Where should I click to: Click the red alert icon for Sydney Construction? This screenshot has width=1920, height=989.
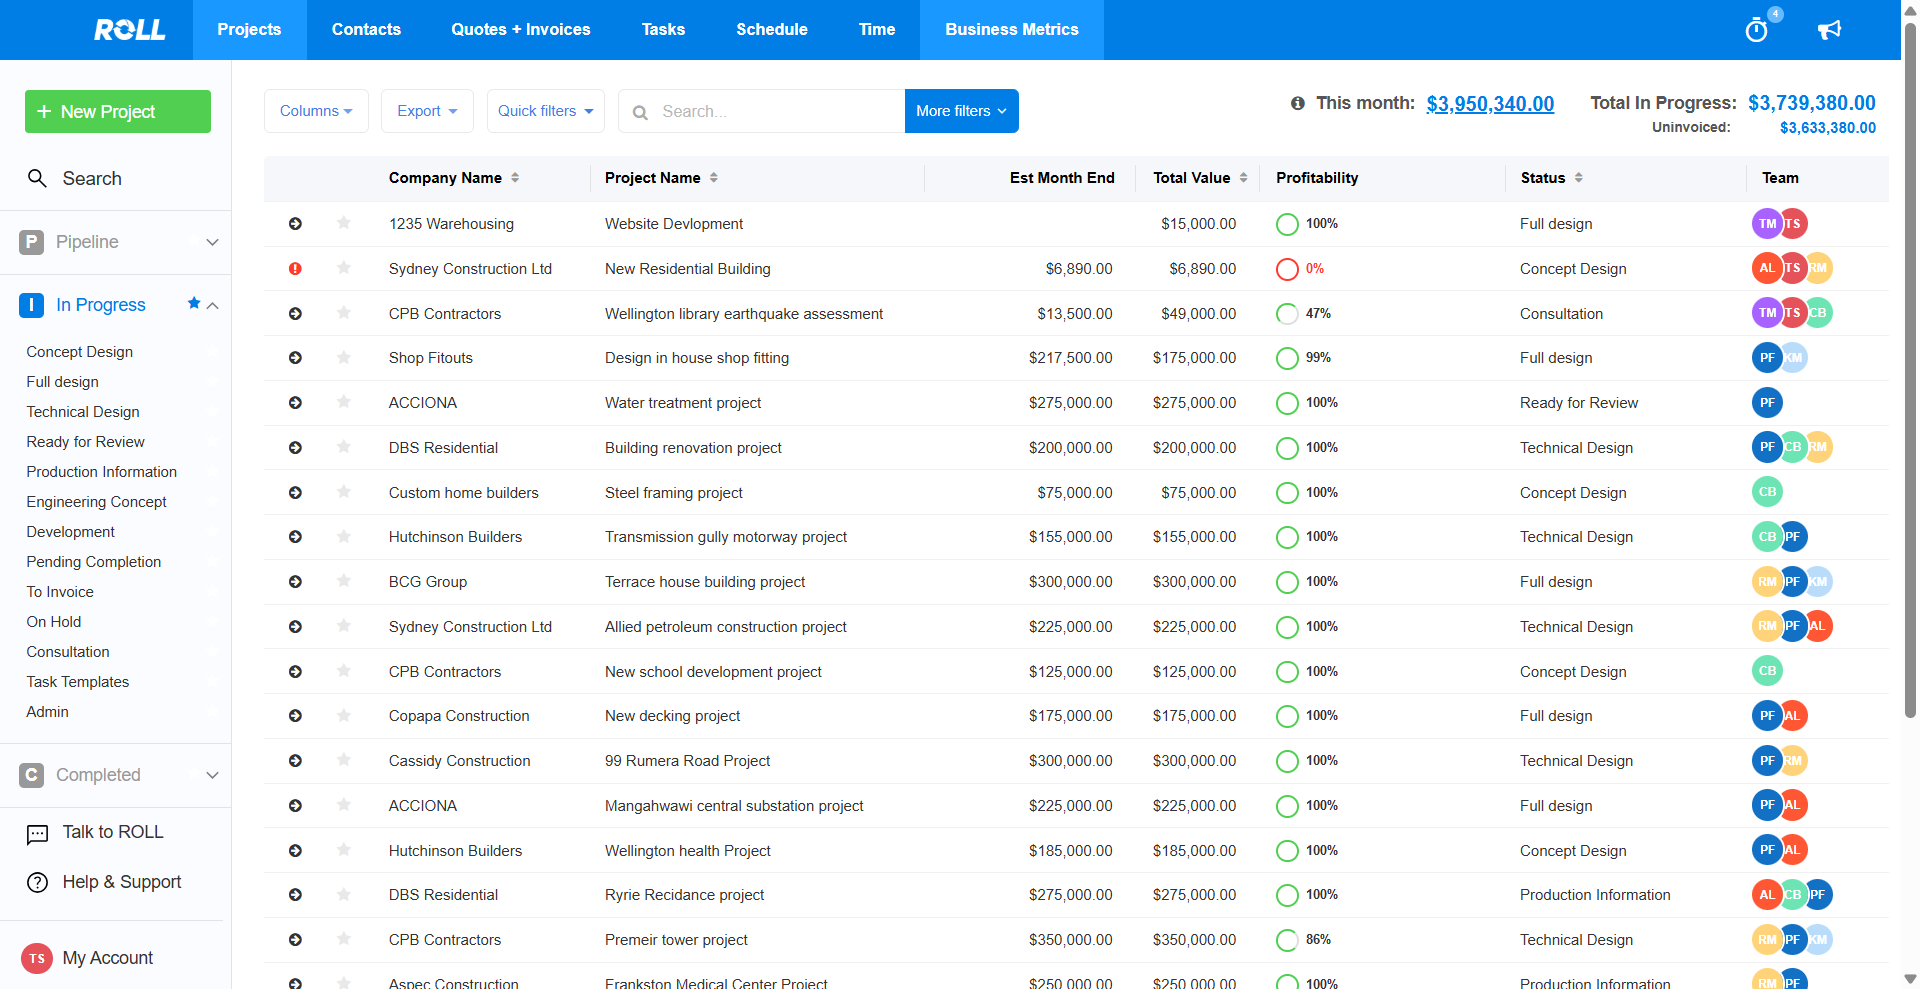[x=295, y=269]
